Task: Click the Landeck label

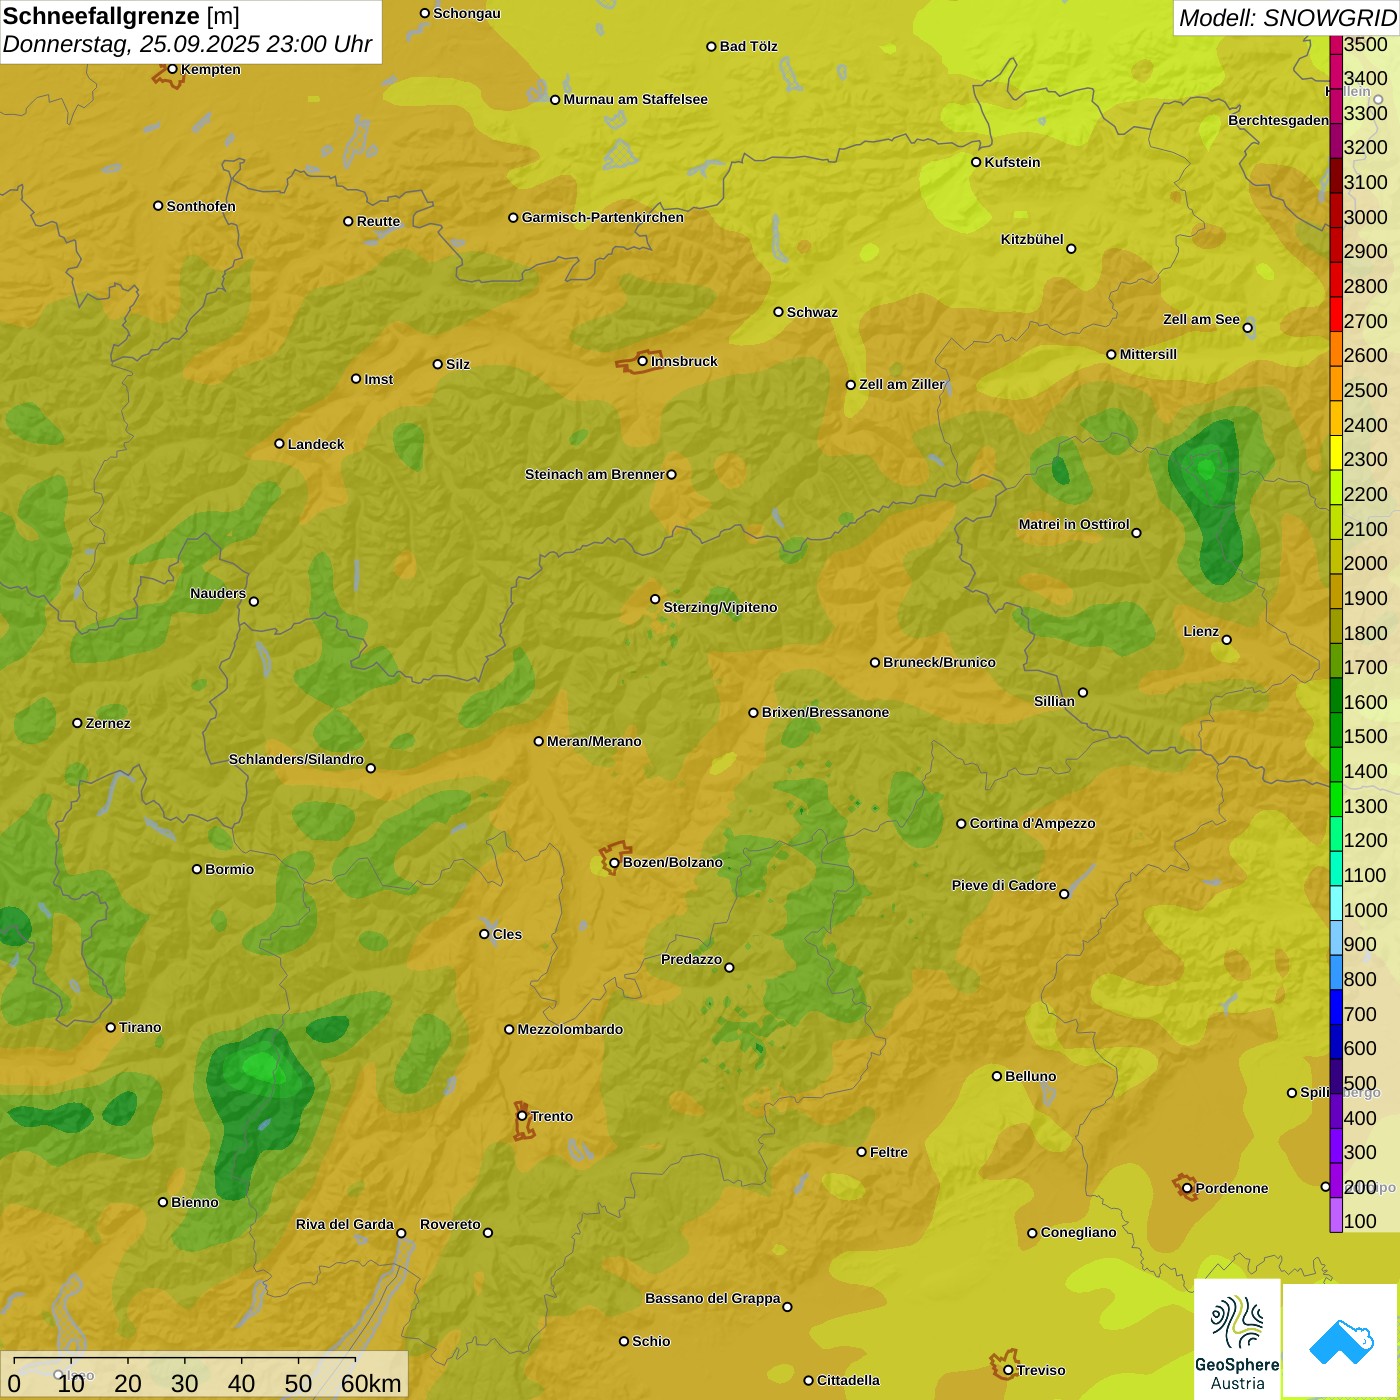Action: click(316, 444)
